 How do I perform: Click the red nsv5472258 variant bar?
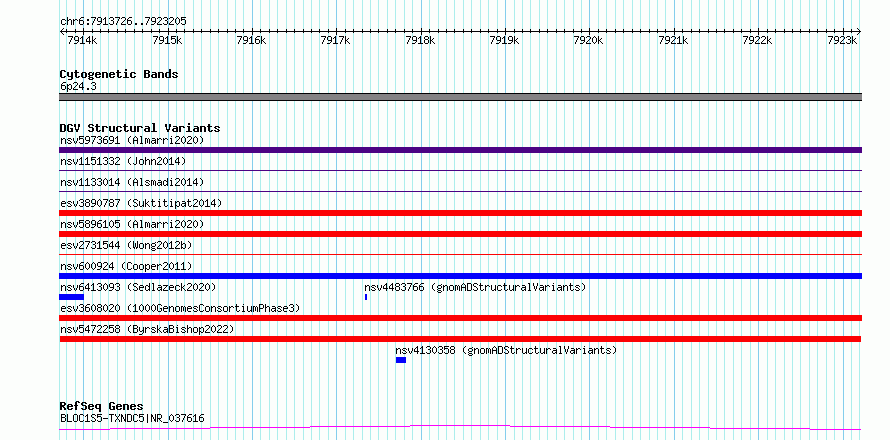click(460, 339)
